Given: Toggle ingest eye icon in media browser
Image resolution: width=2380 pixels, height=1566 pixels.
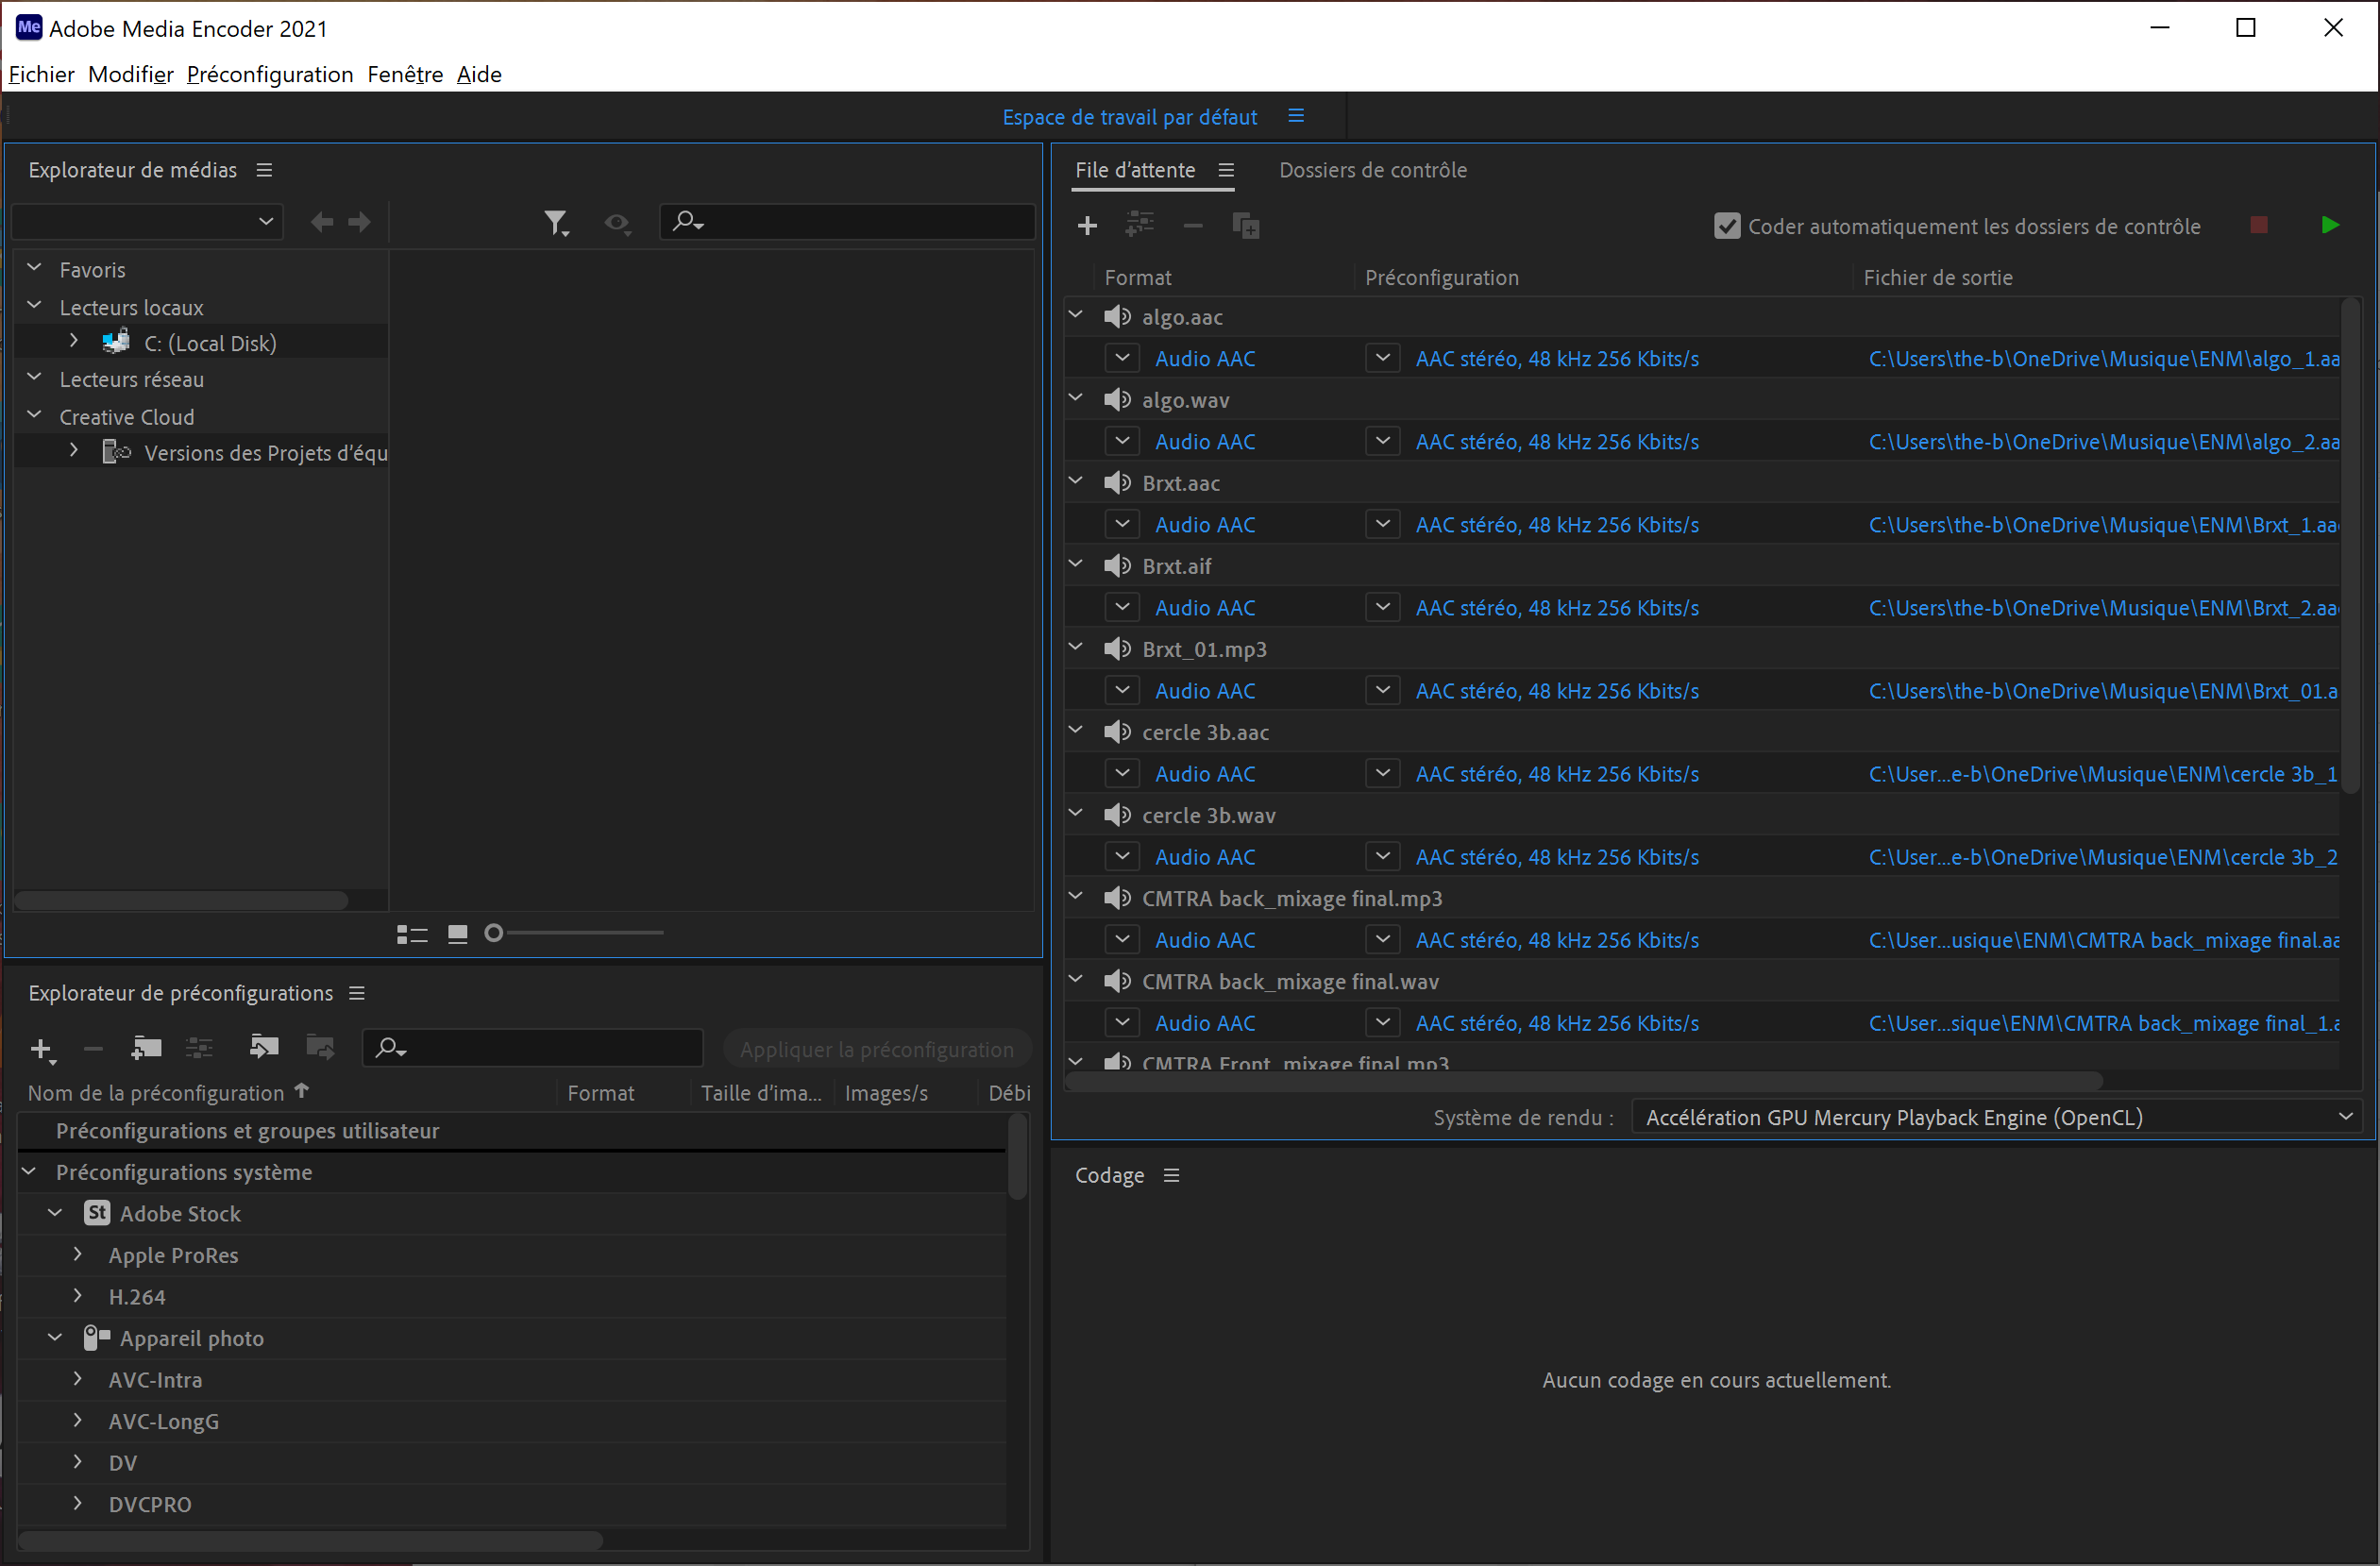Looking at the screenshot, I should [x=617, y=223].
